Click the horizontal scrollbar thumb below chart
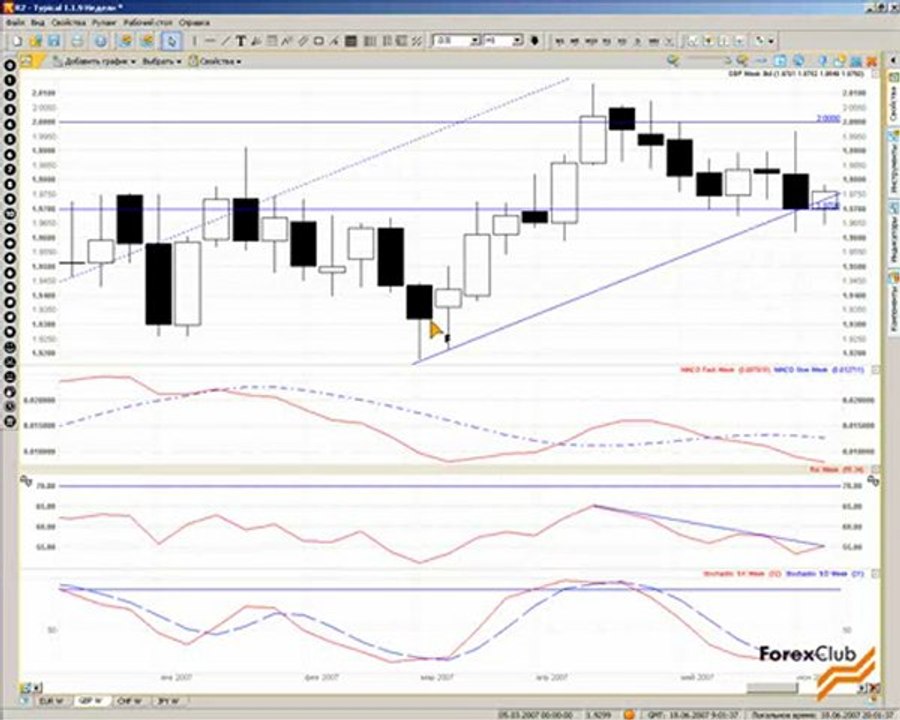 point(772,688)
